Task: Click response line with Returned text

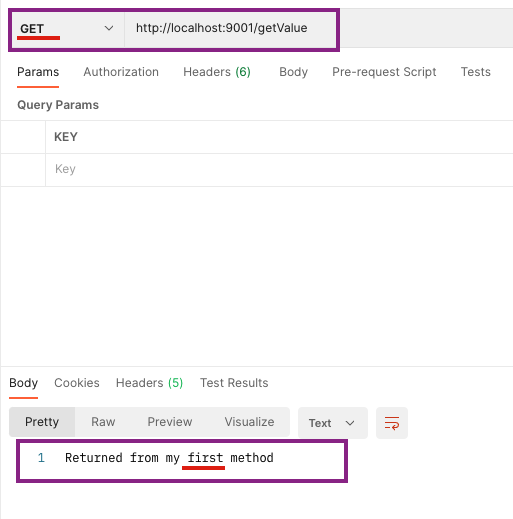Action: tap(169, 458)
